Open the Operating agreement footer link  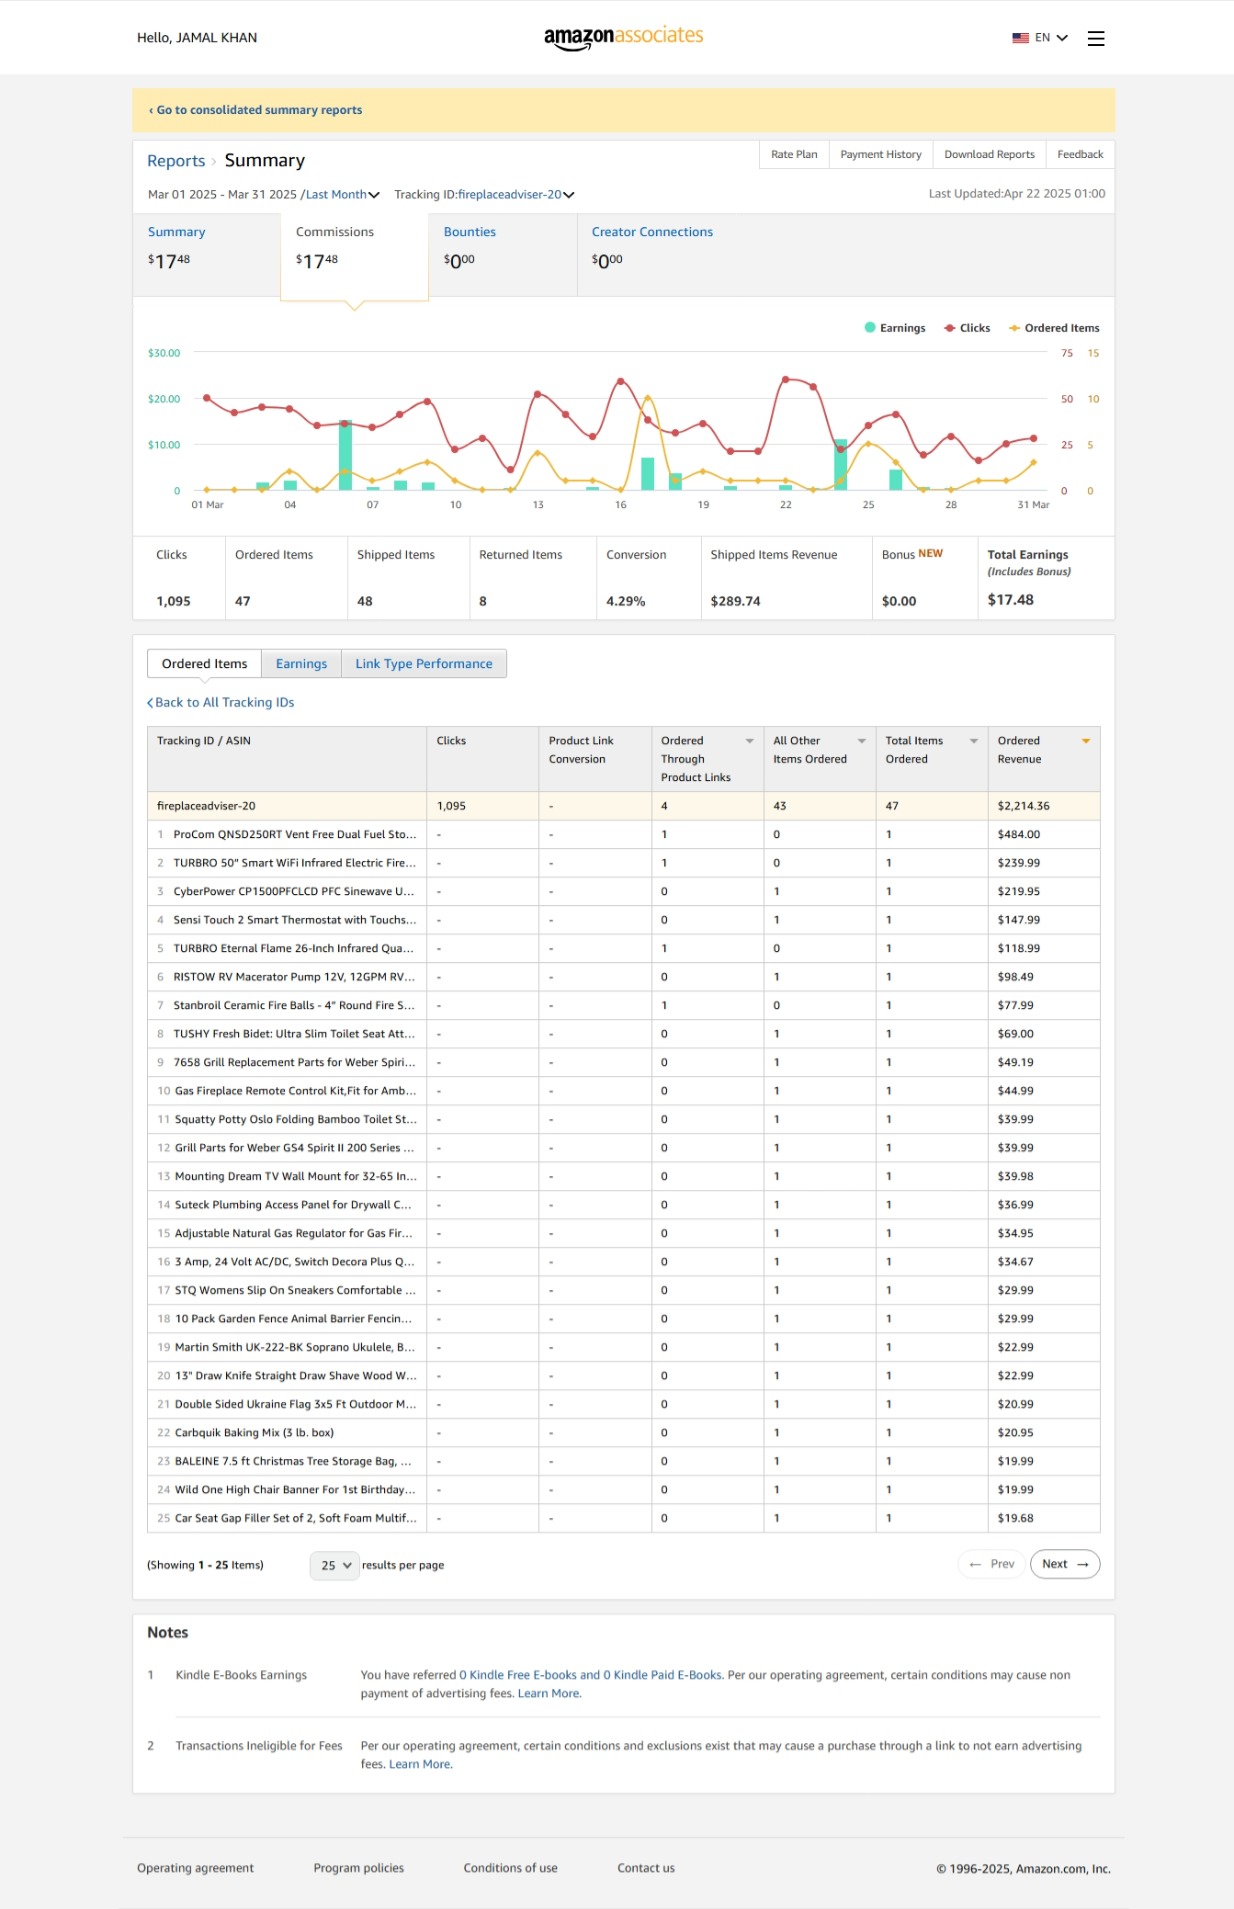[195, 1868]
